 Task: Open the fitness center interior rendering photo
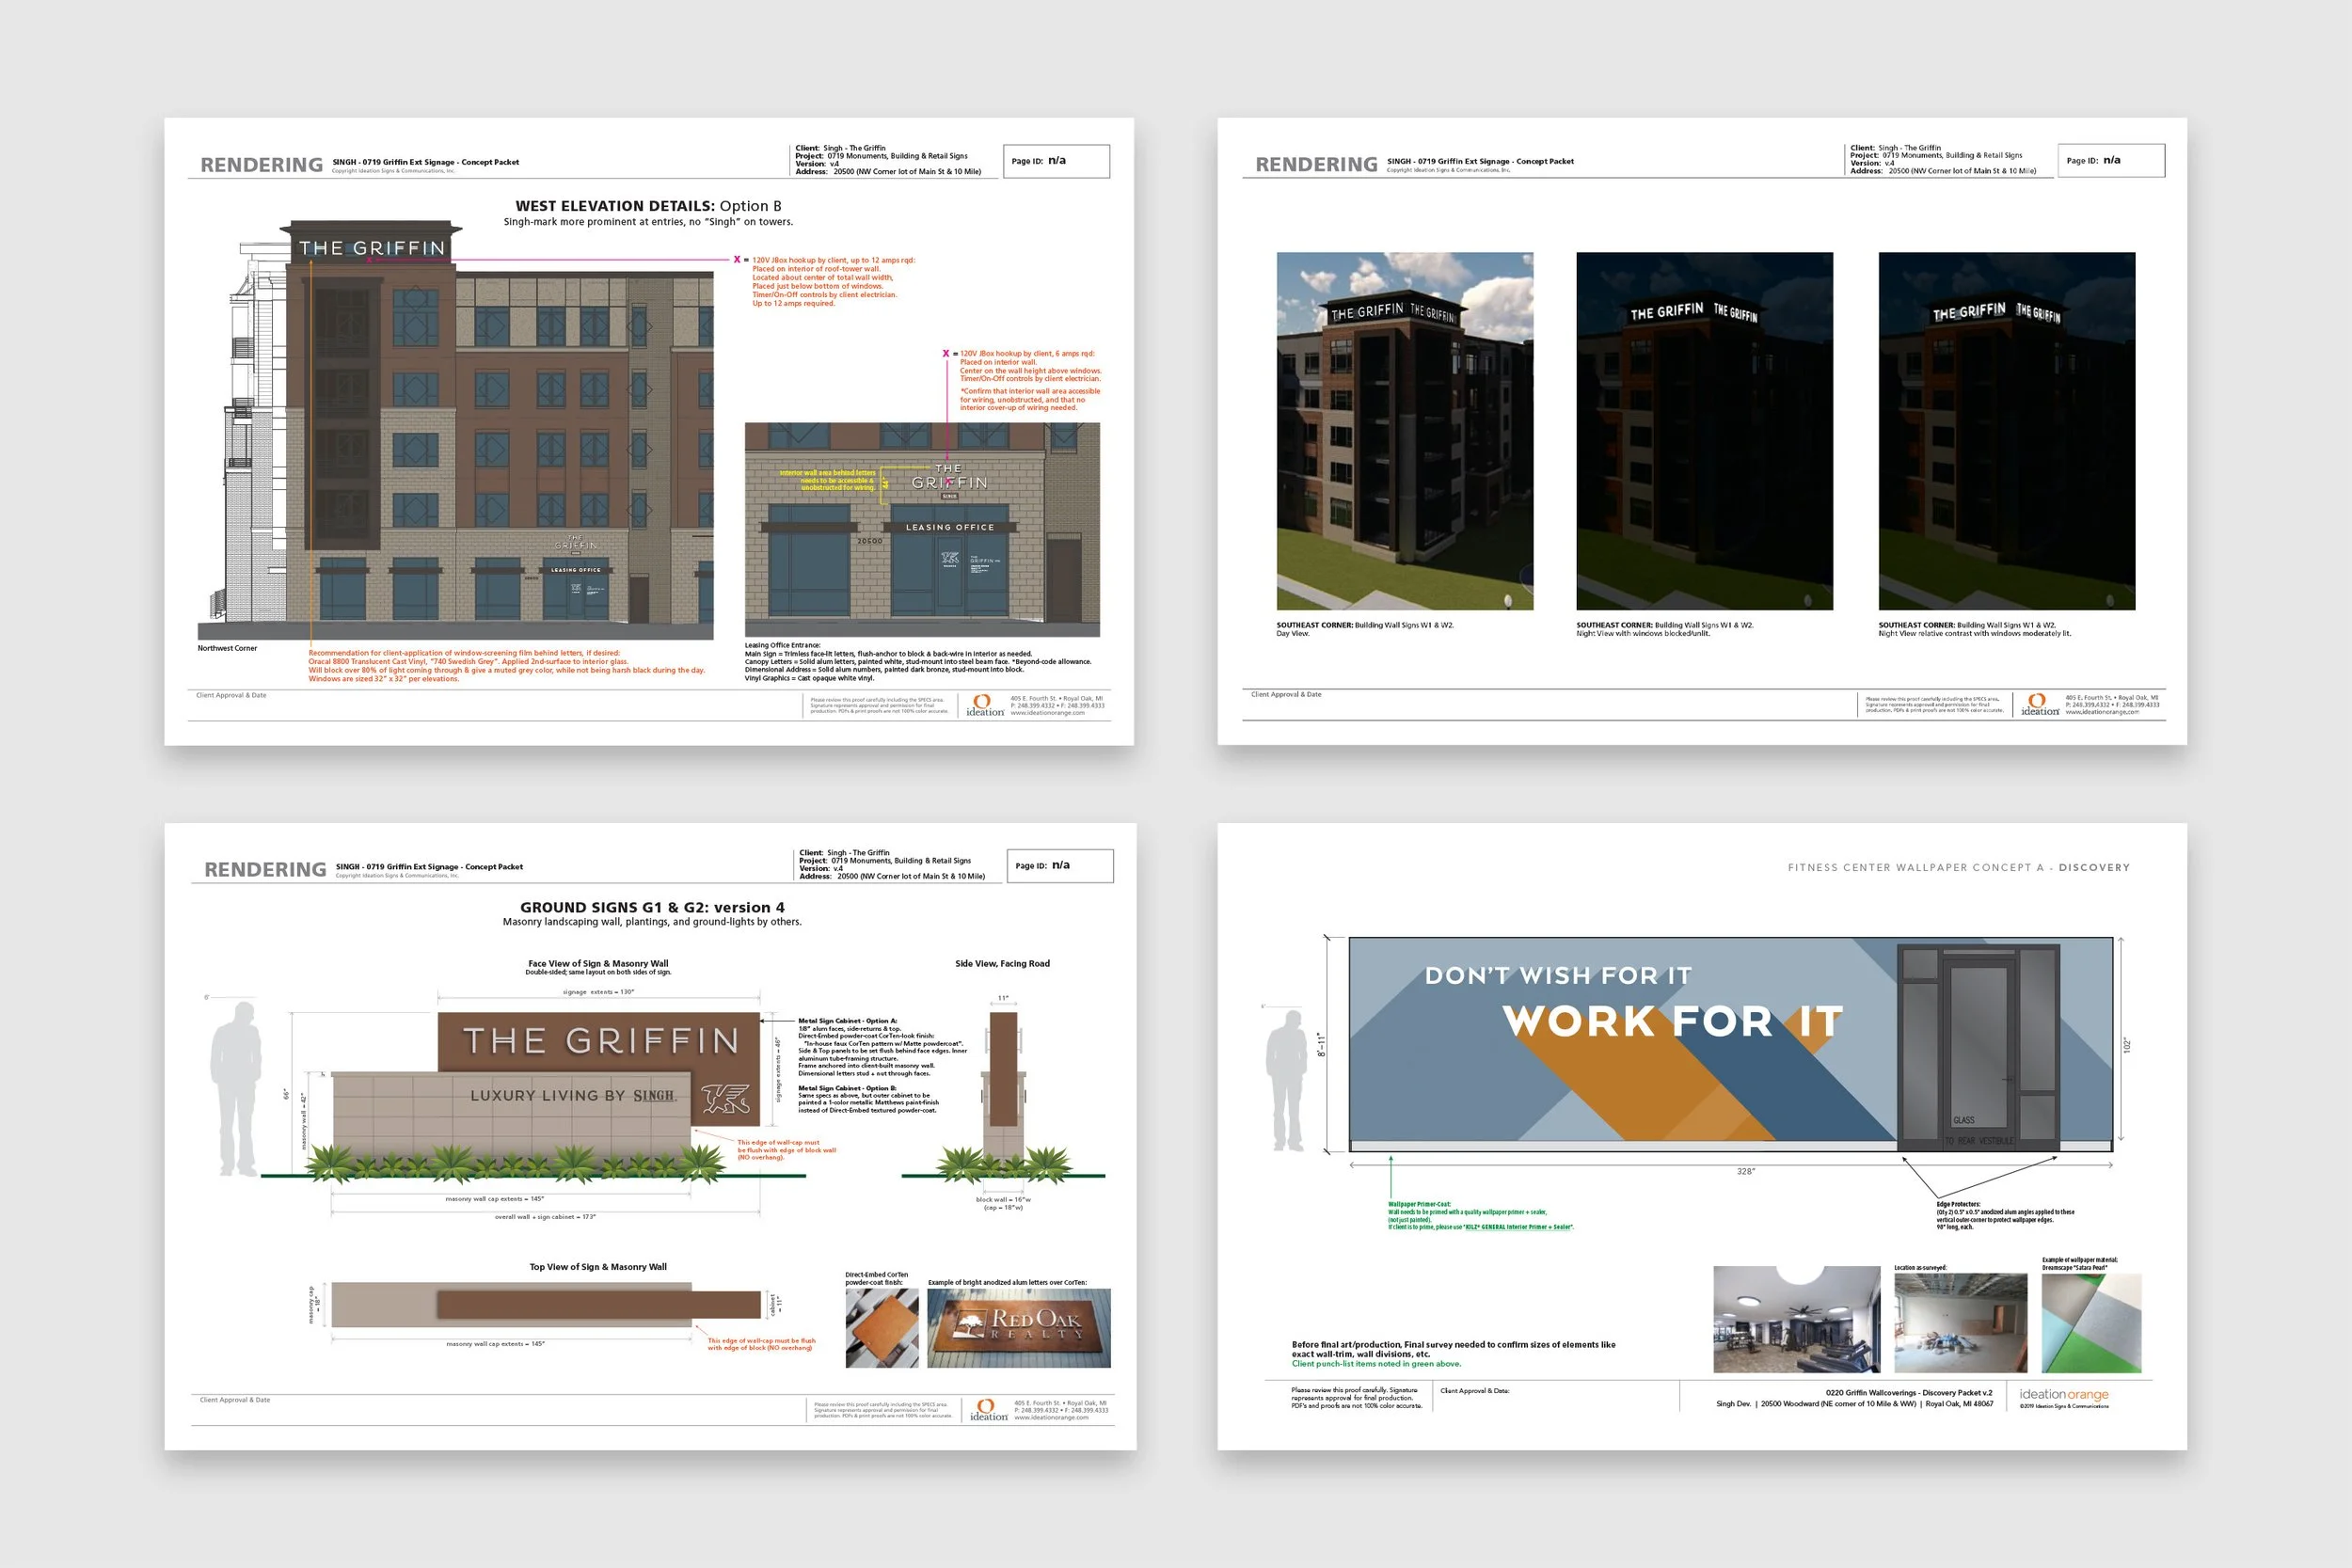point(1796,1320)
